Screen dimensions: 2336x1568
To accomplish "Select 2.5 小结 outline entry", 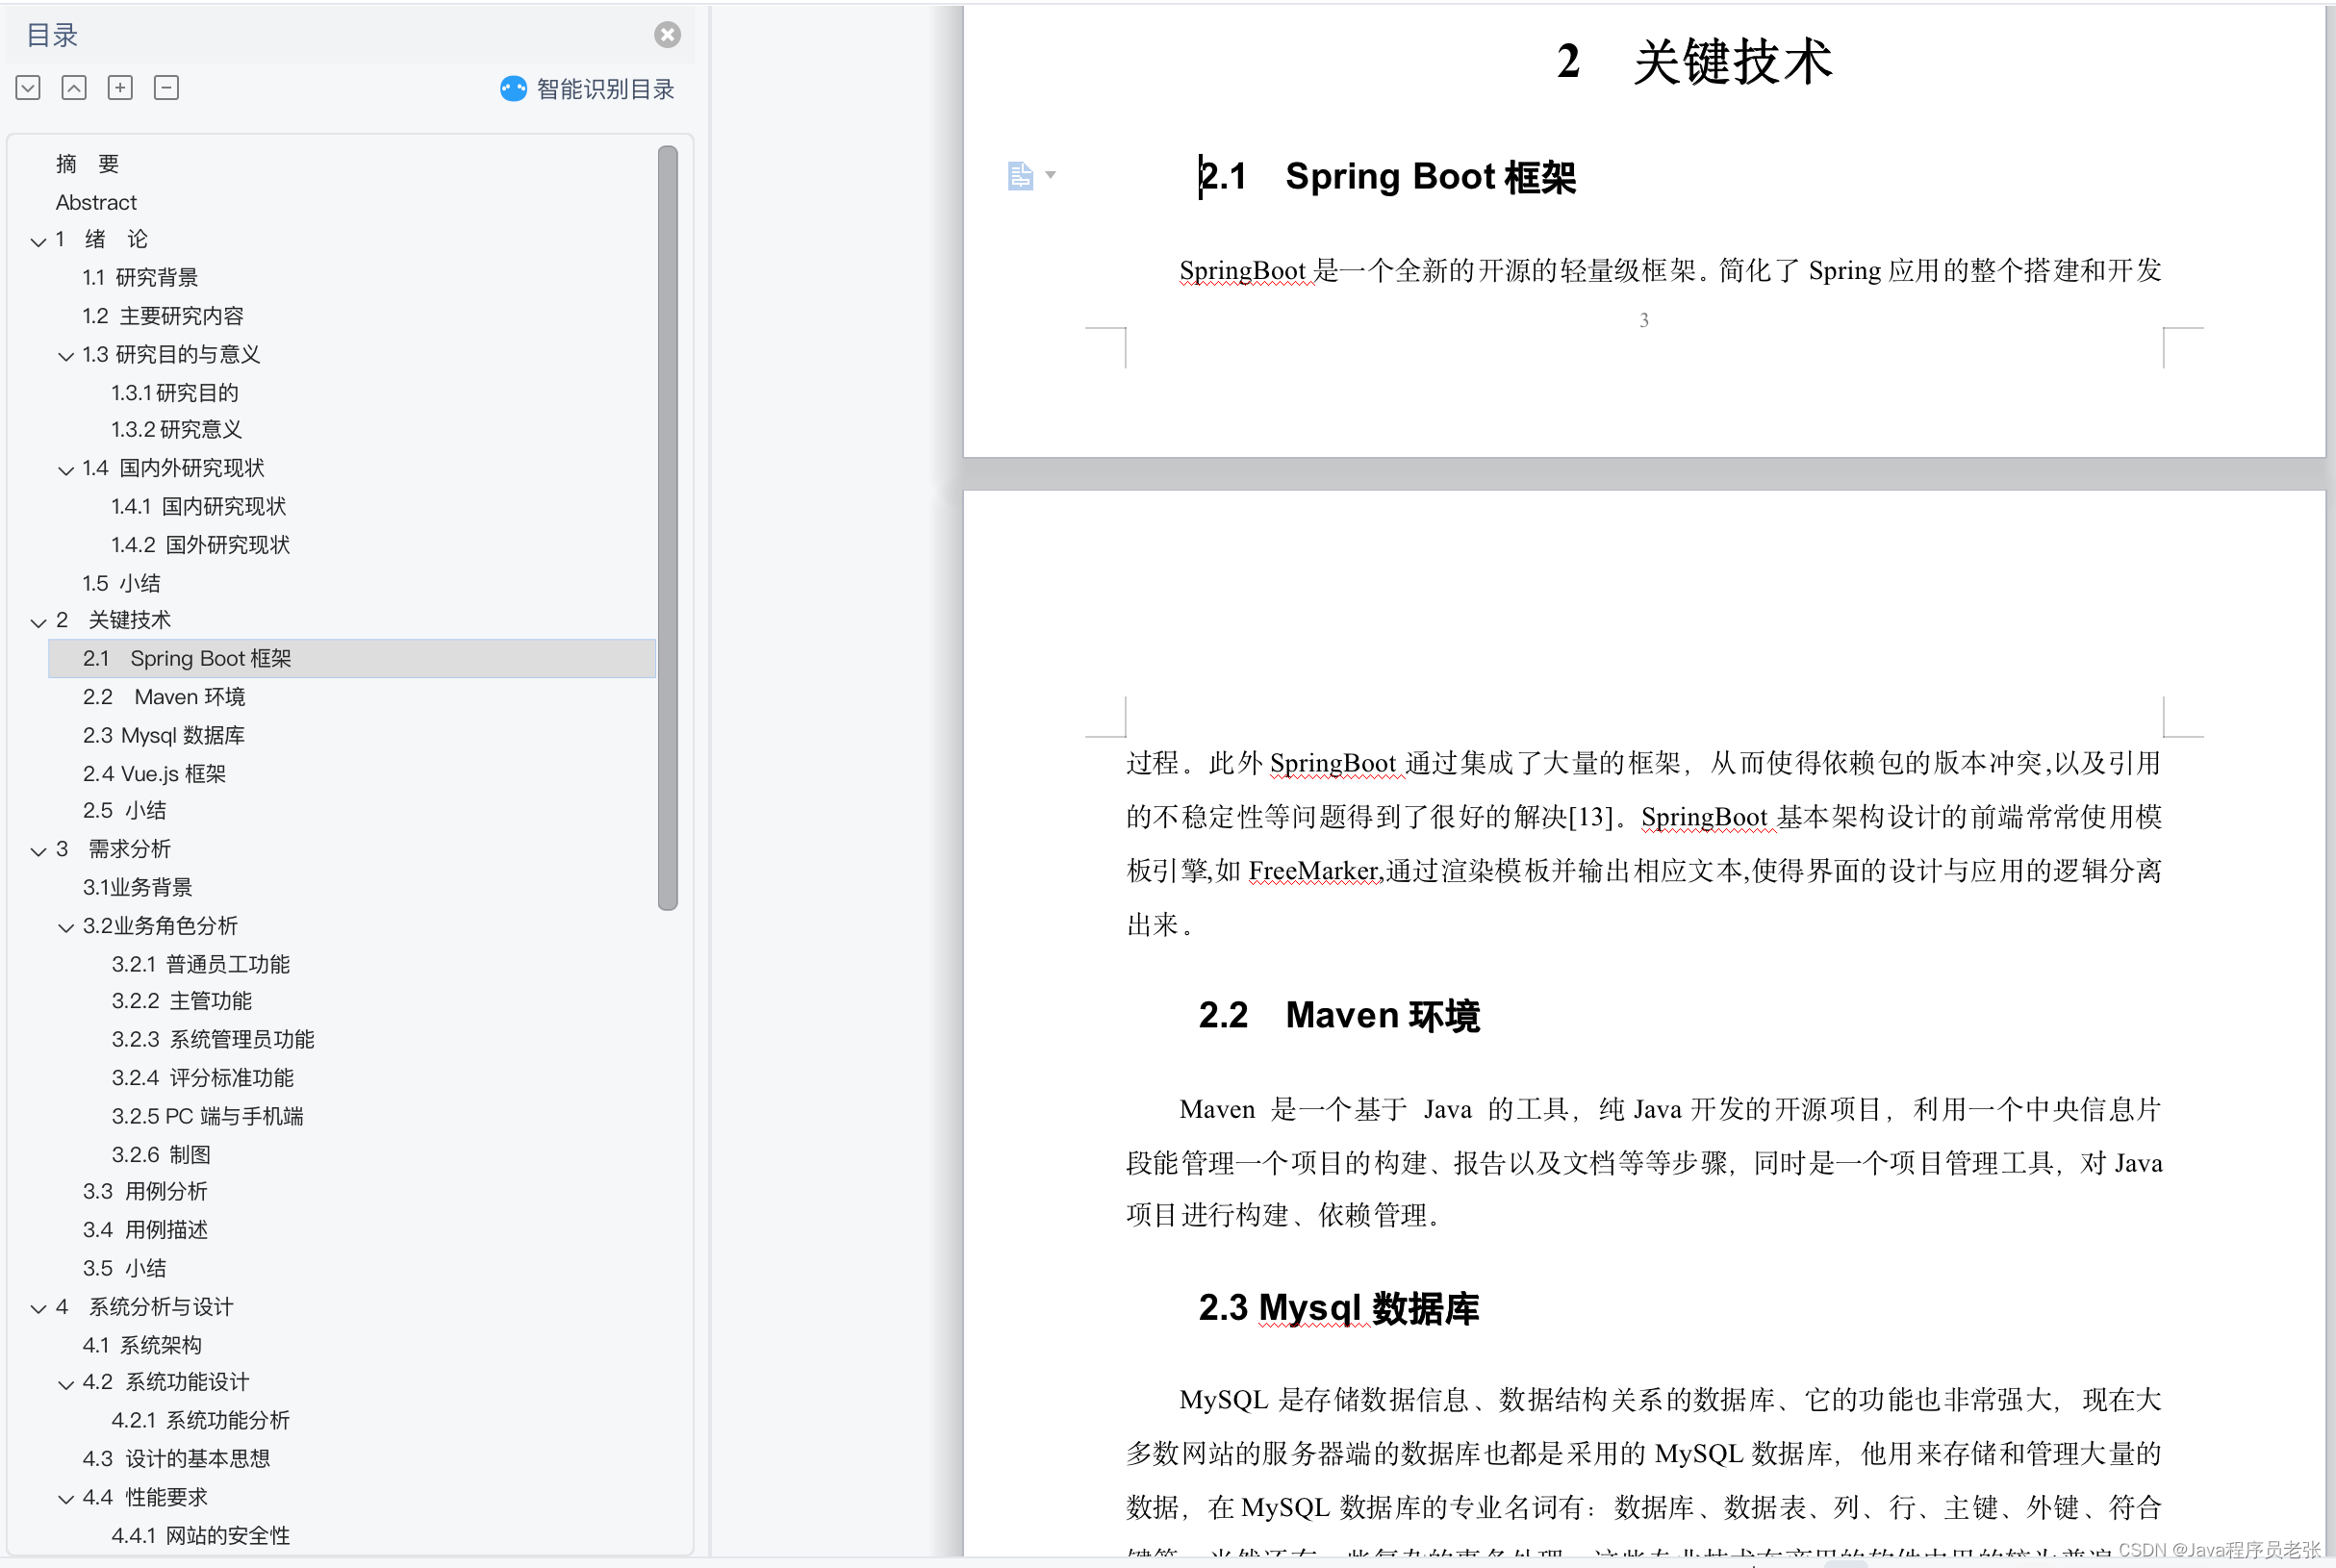I will point(124,810).
